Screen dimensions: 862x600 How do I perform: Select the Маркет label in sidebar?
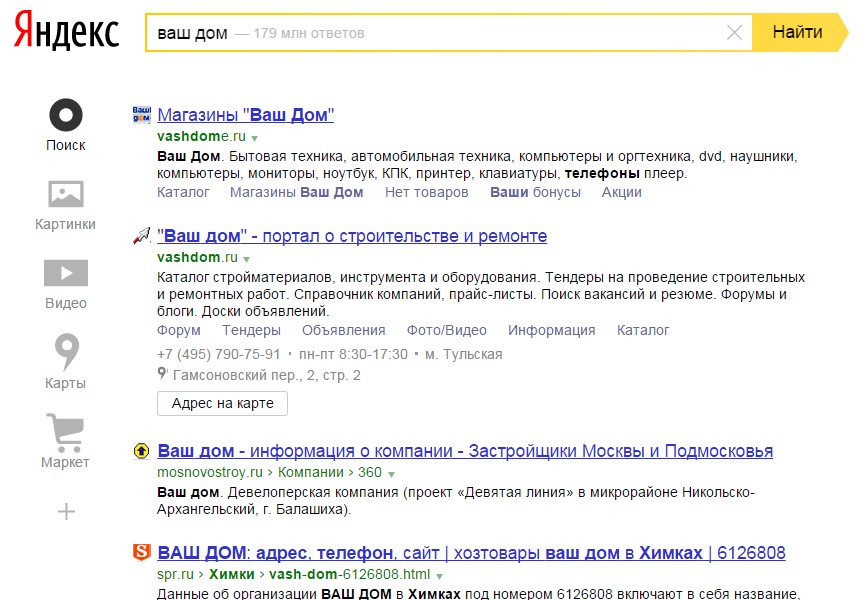coord(65,462)
